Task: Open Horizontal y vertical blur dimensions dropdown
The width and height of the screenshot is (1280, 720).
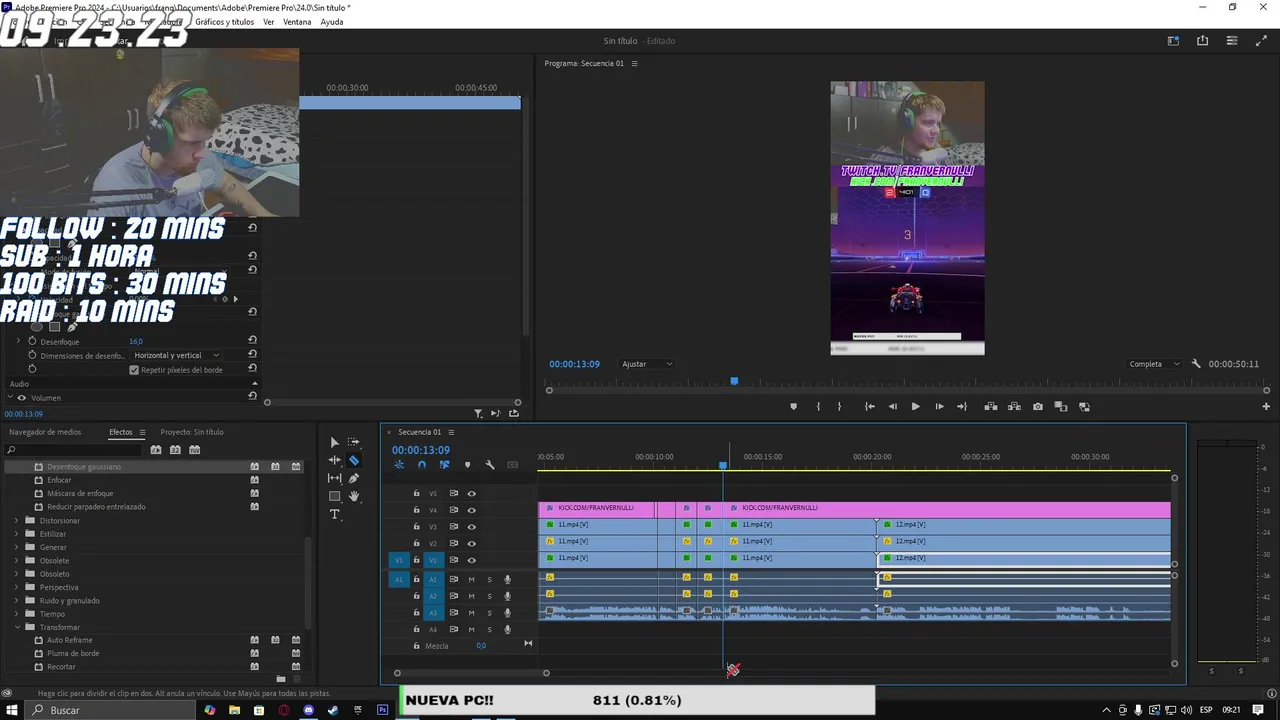Action: point(176,355)
